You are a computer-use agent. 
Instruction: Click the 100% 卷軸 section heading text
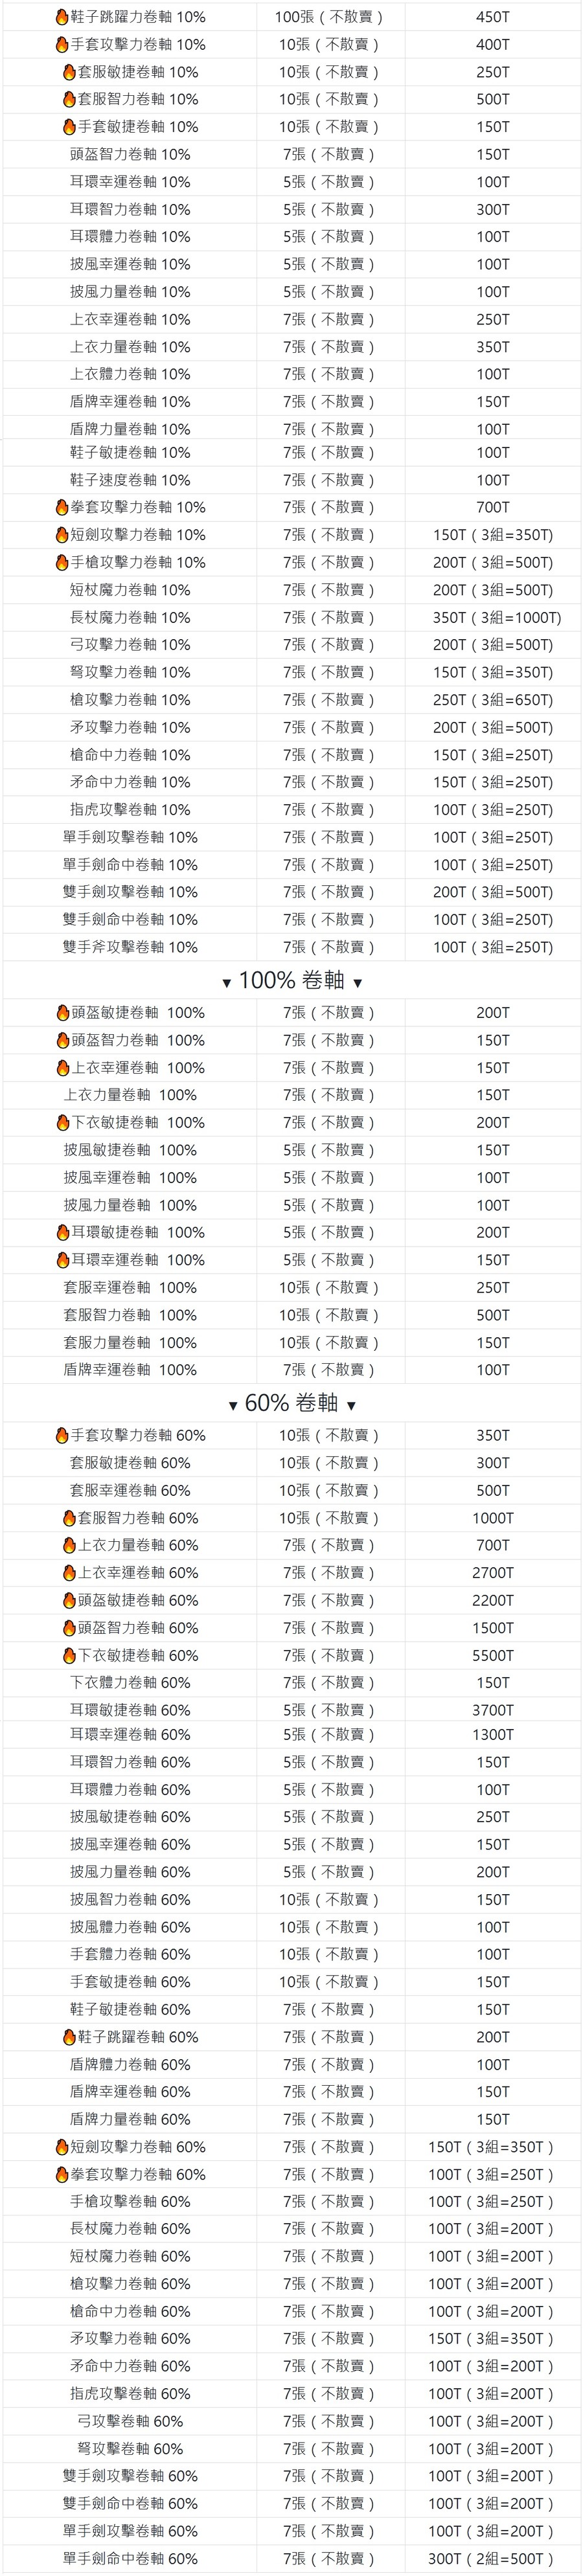pyautogui.click(x=292, y=981)
